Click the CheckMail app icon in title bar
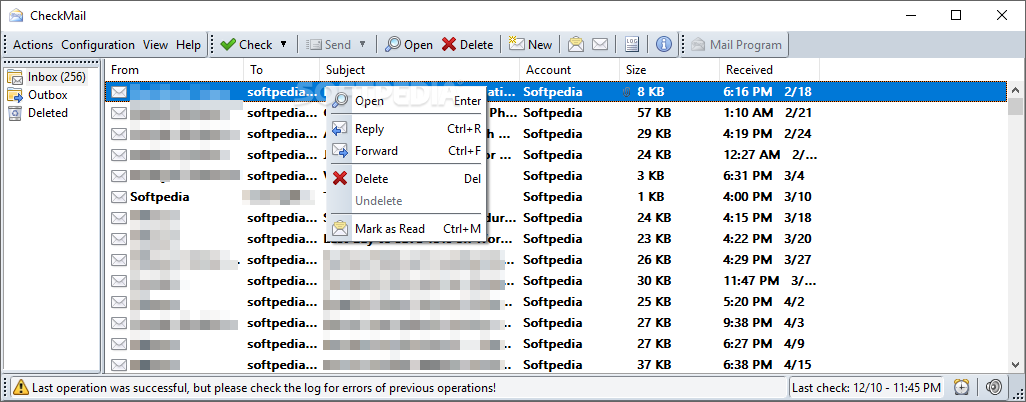1026x402 pixels. tap(16, 15)
